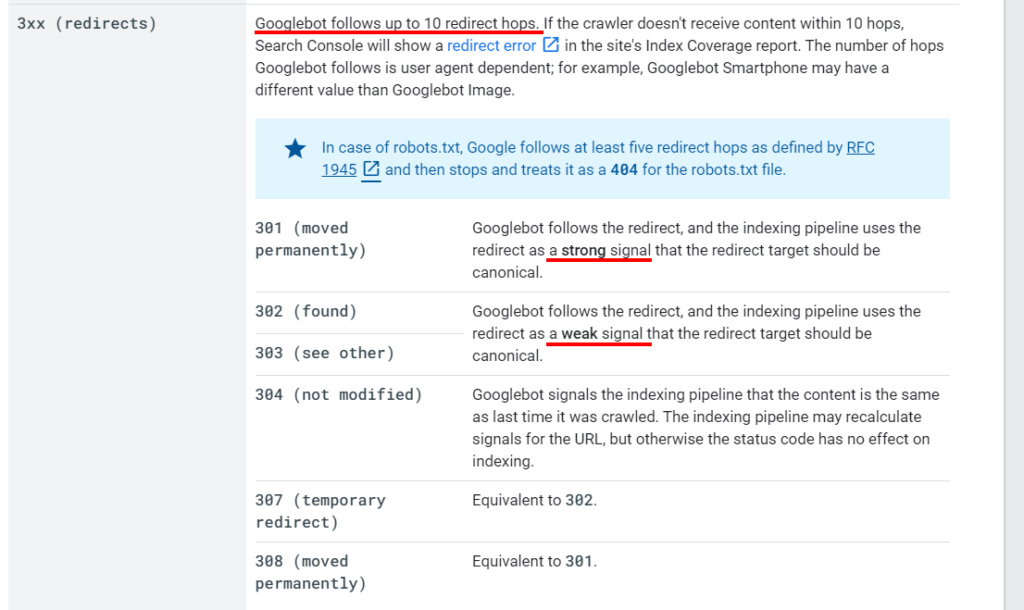Open the "1945" RFC link text
This screenshot has height=610, width=1024.
339,170
